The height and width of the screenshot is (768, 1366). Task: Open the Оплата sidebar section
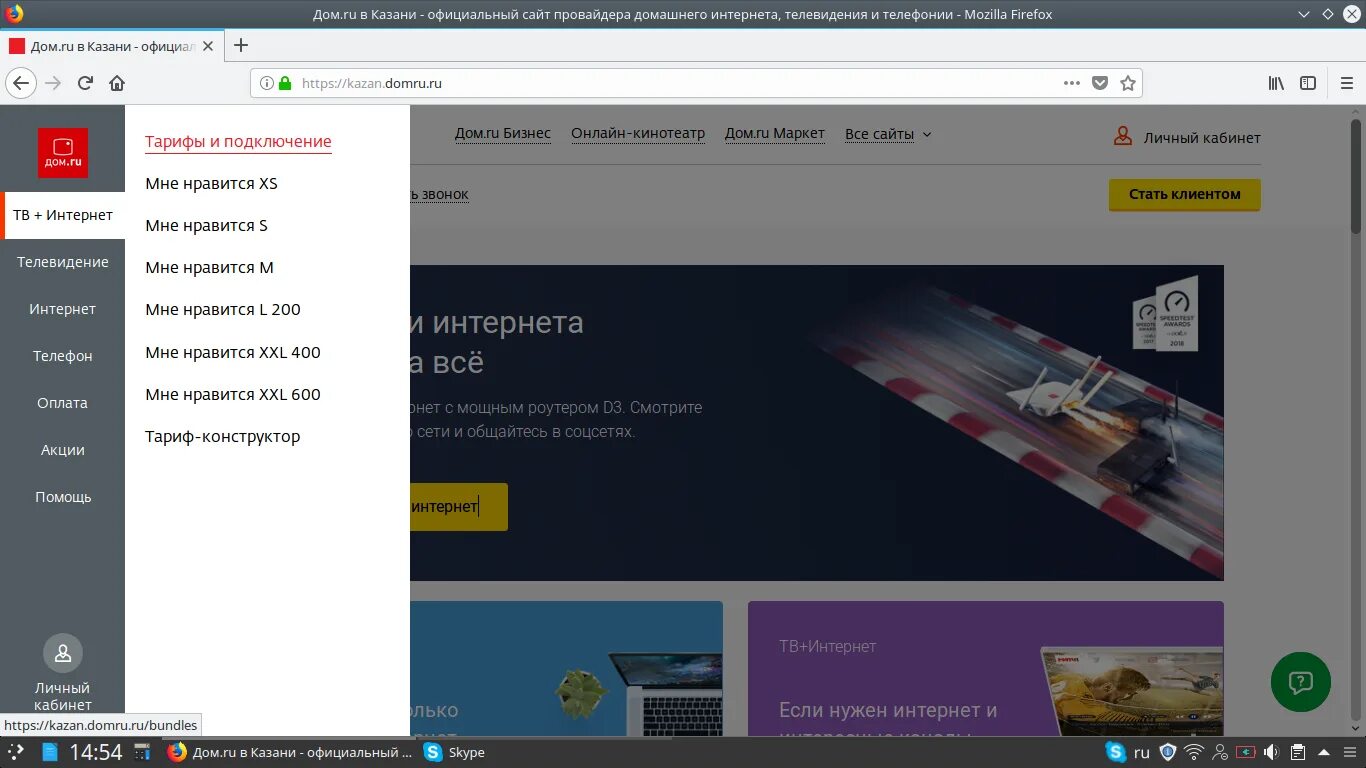pos(63,403)
